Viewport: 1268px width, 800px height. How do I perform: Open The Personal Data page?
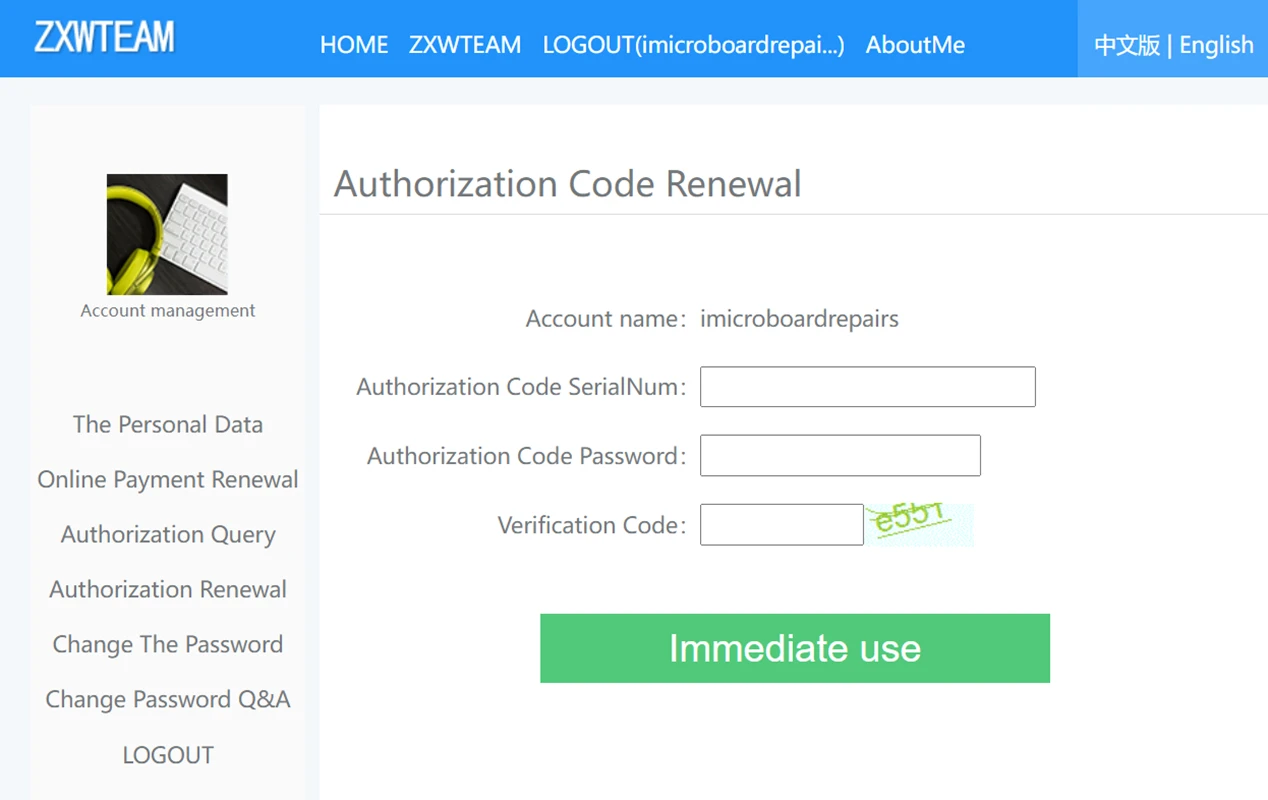coord(168,424)
